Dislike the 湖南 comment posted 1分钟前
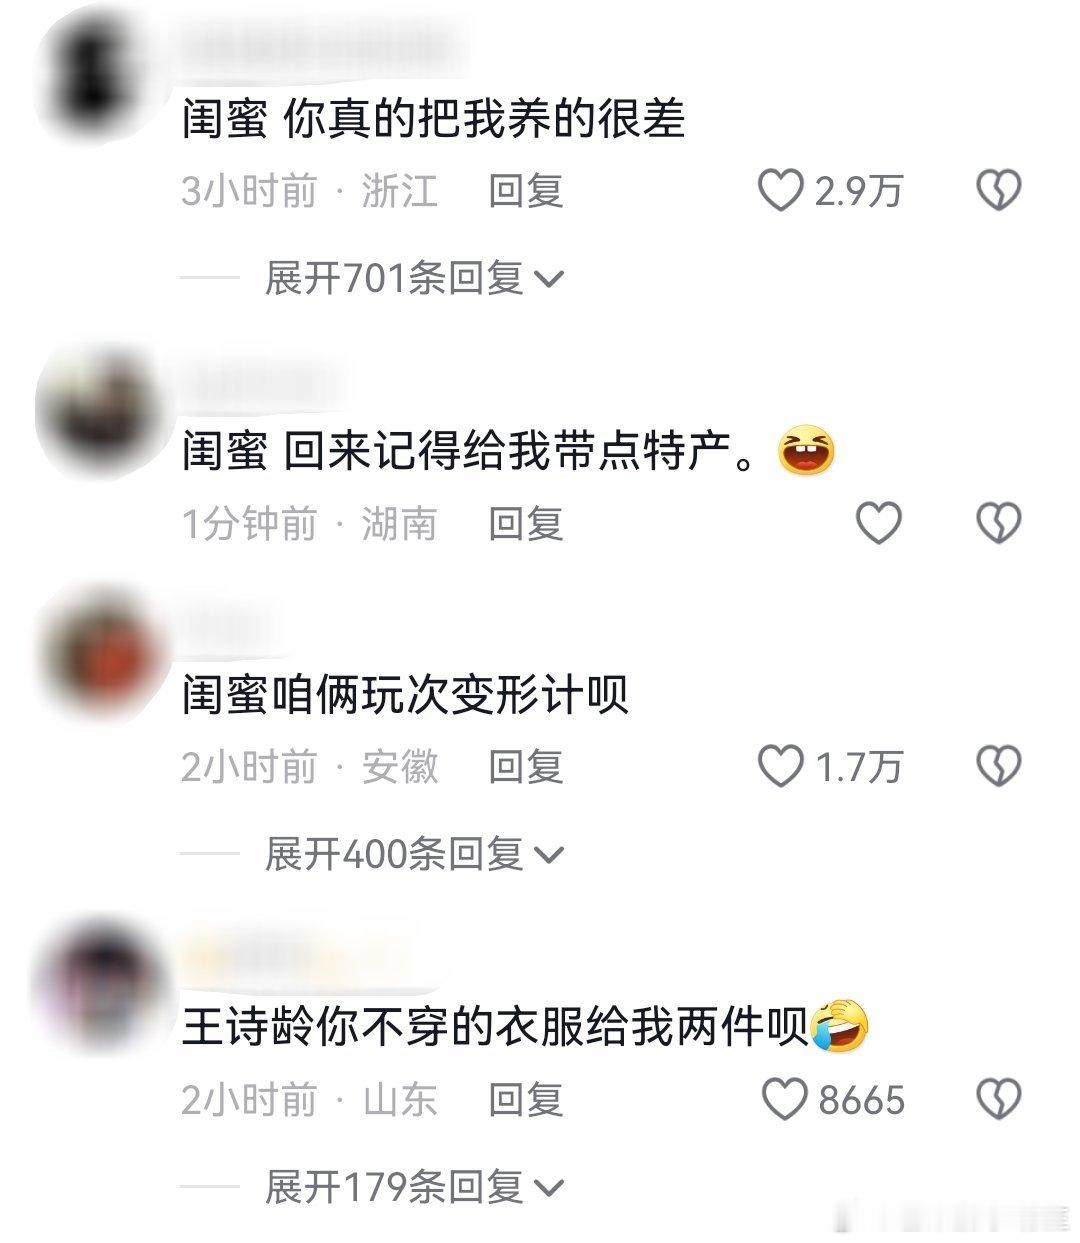The height and width of the screenshot is (1243, 1080). 998,523
